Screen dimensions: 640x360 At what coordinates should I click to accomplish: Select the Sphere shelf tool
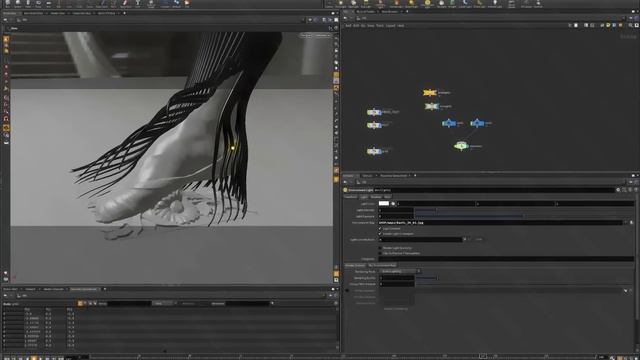click(x=18, y=4)
